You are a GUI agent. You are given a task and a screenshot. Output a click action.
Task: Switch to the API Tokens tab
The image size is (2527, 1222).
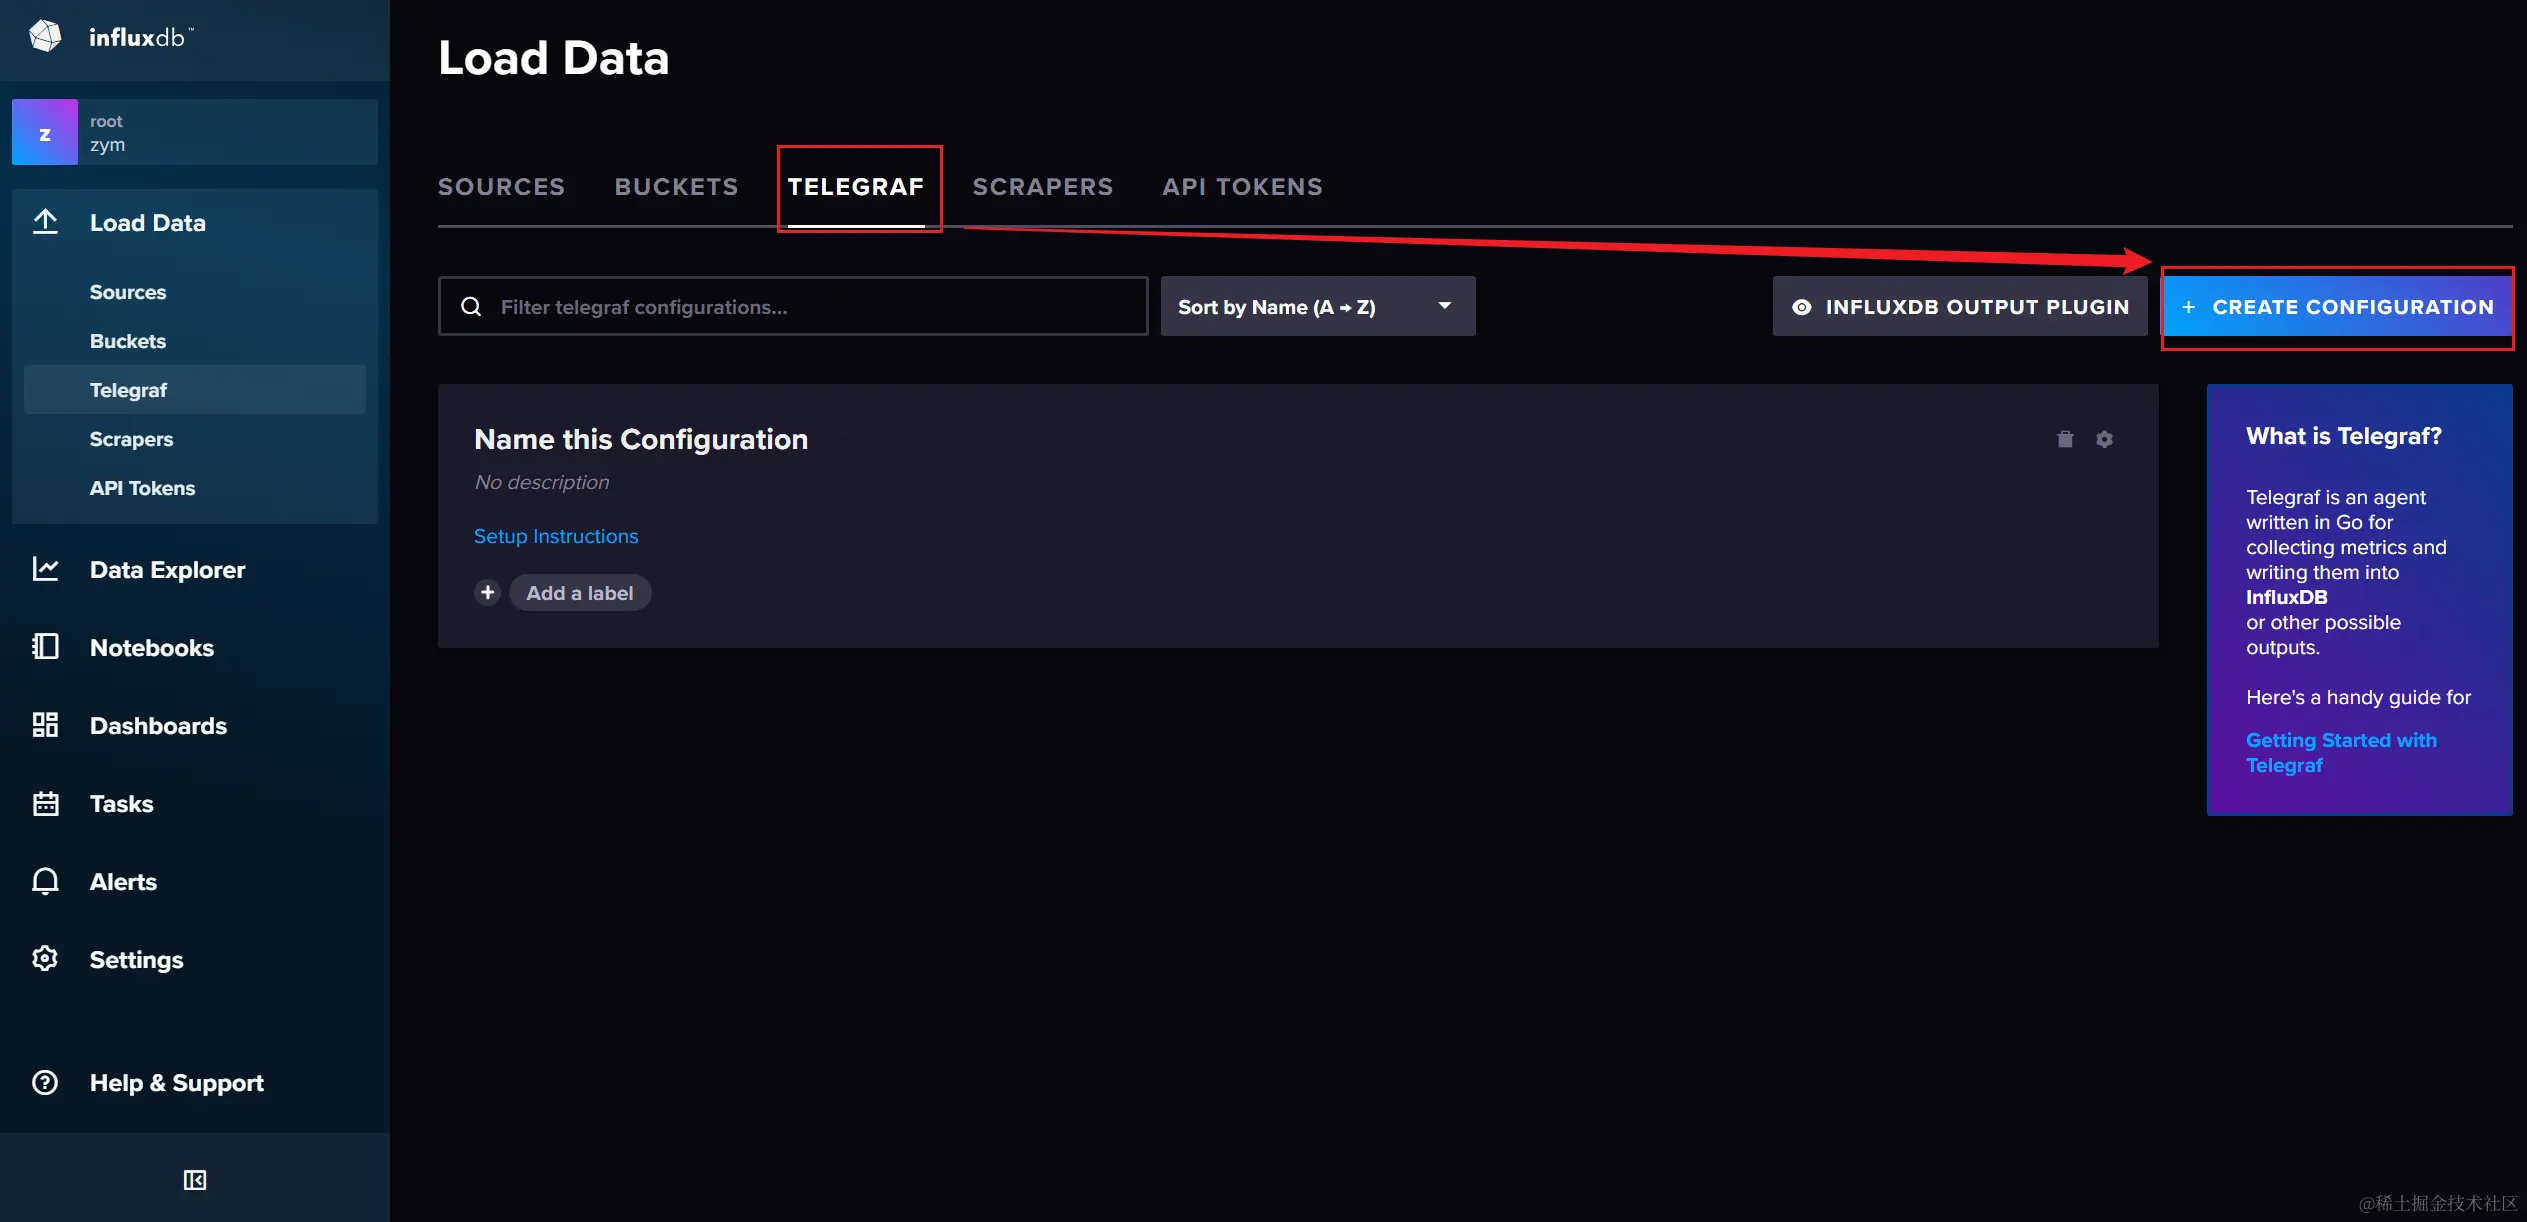pos(1242,187)
